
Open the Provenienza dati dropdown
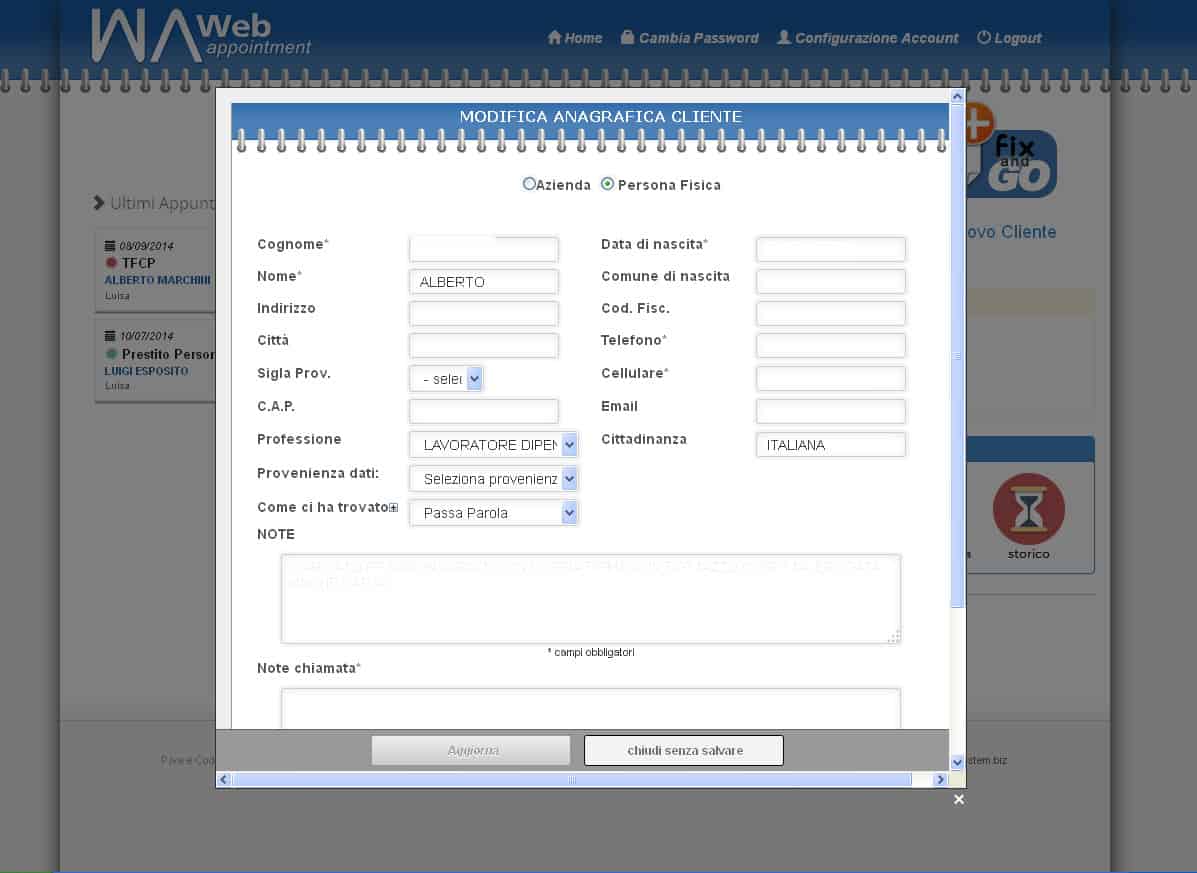click(493, 479)
